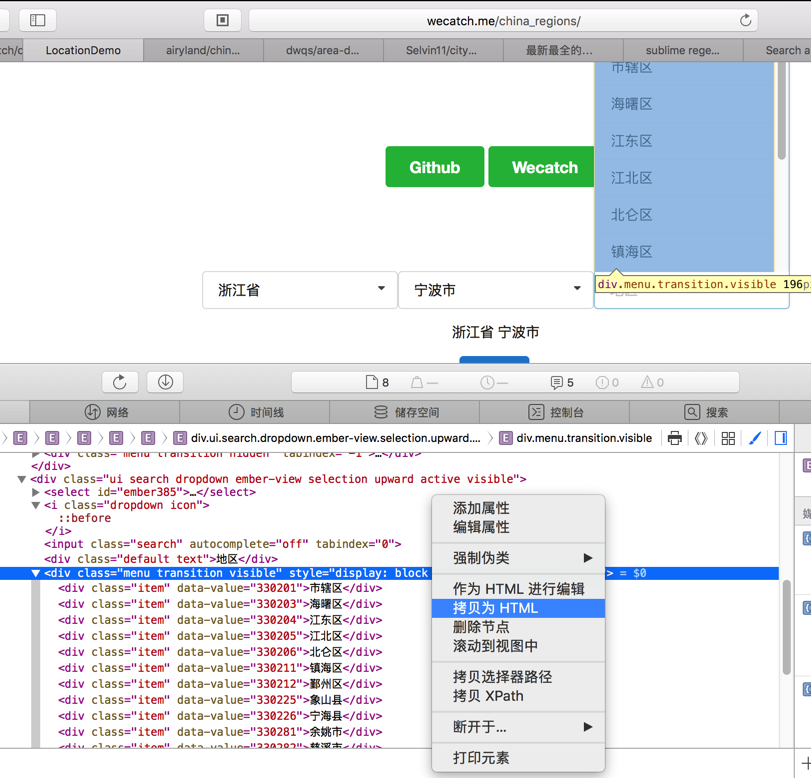Screen dimensions: 811x778
Task: Reload page with address bar refresh icon
Action: (745, 21)
